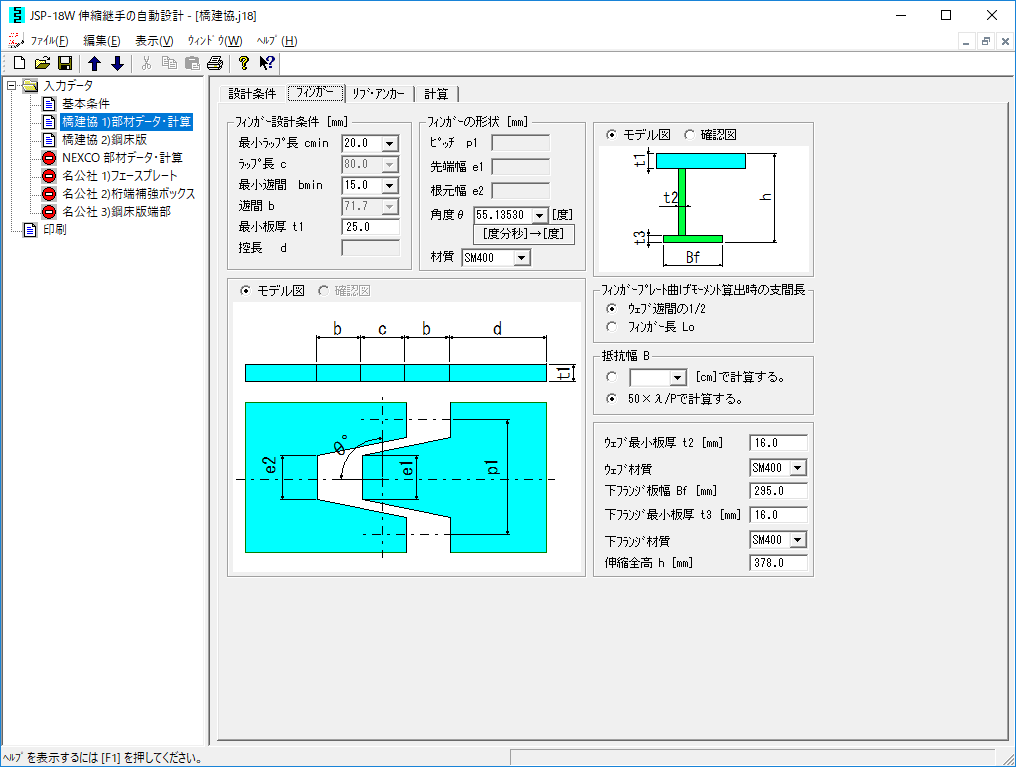This screenshot has height=767, width=1016.
Task: Activate the context help pointer icon
Action: point(266,64)
